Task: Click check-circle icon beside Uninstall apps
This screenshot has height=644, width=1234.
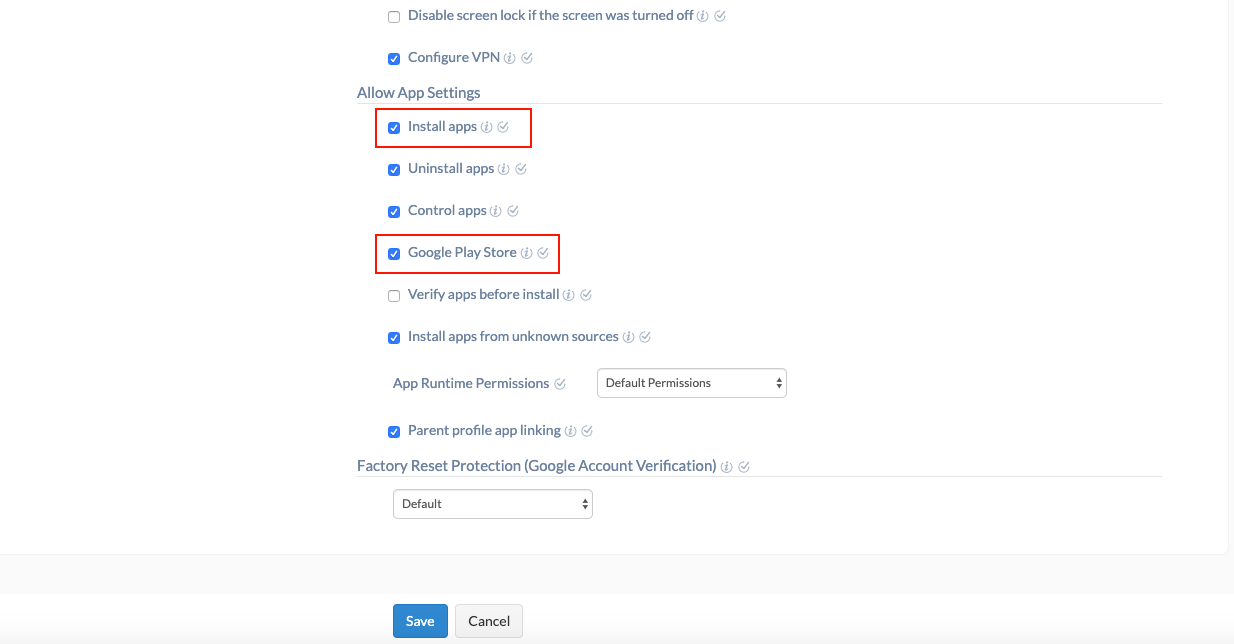Action: click(521, 169)
